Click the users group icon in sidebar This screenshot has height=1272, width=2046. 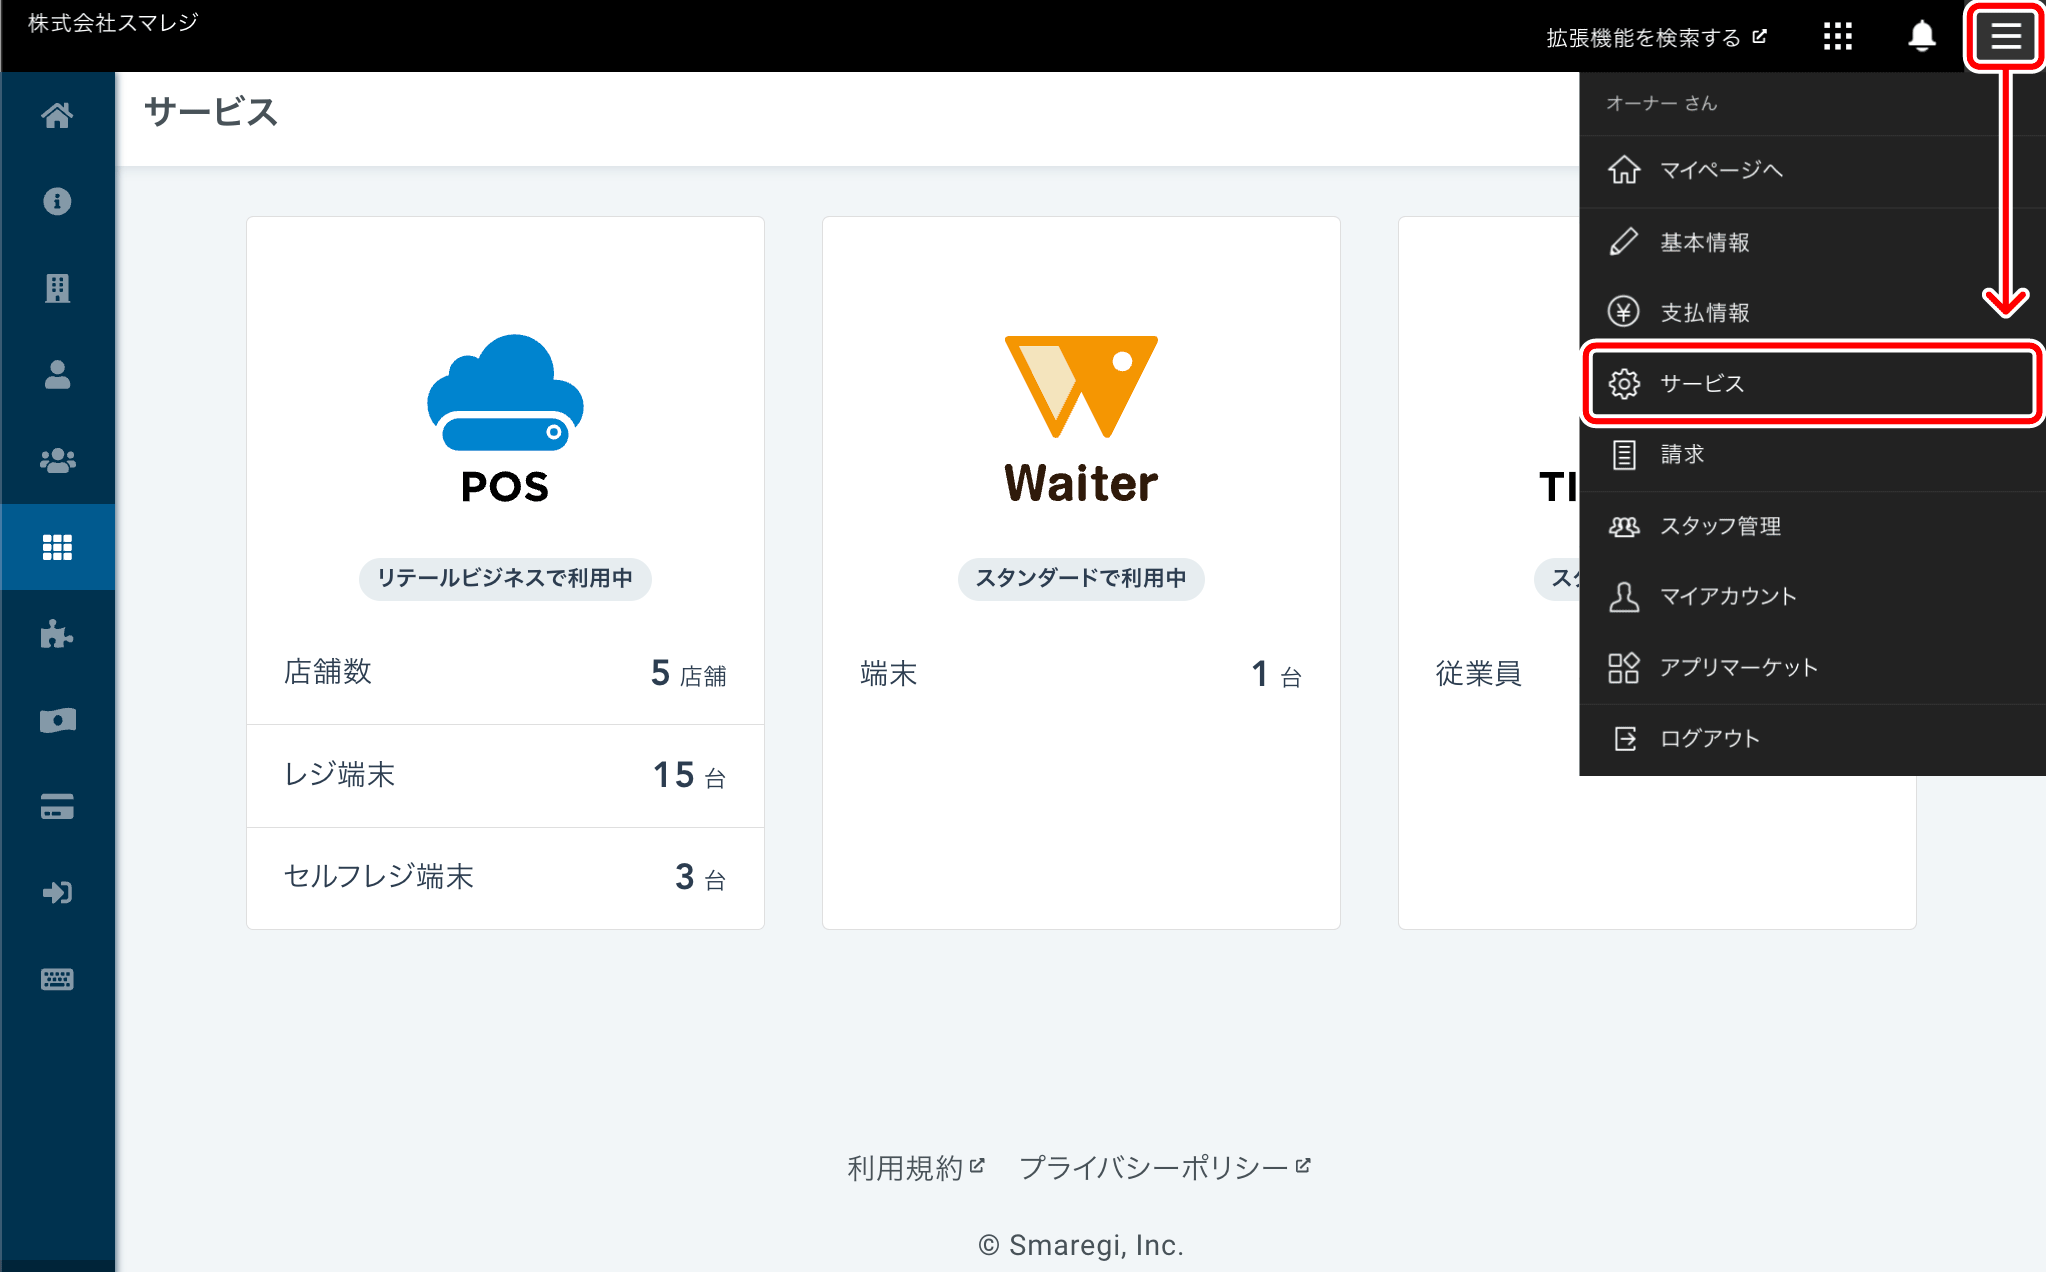click(x=57, y=460)
